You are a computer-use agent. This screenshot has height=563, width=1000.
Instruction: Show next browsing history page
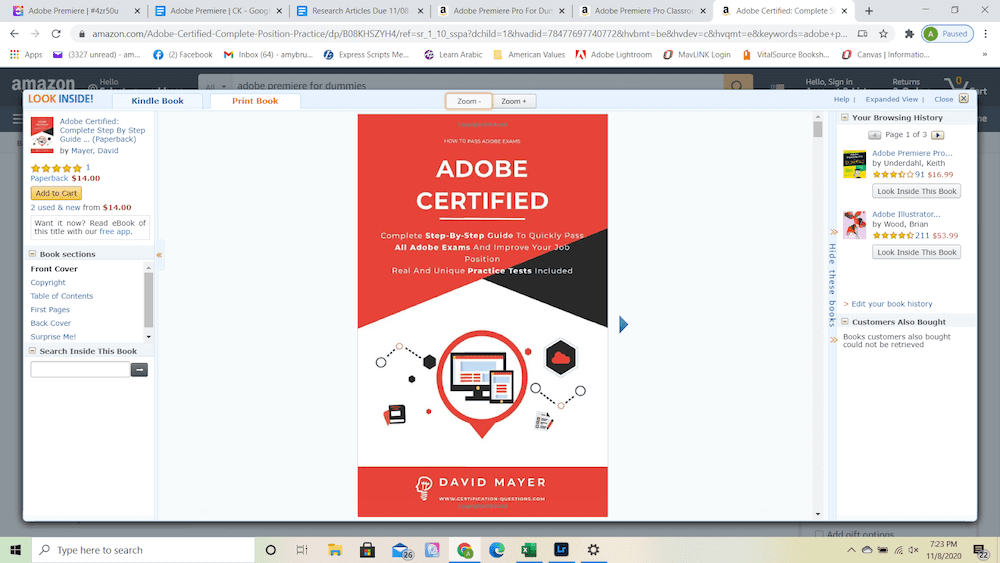tap(938, 135)
